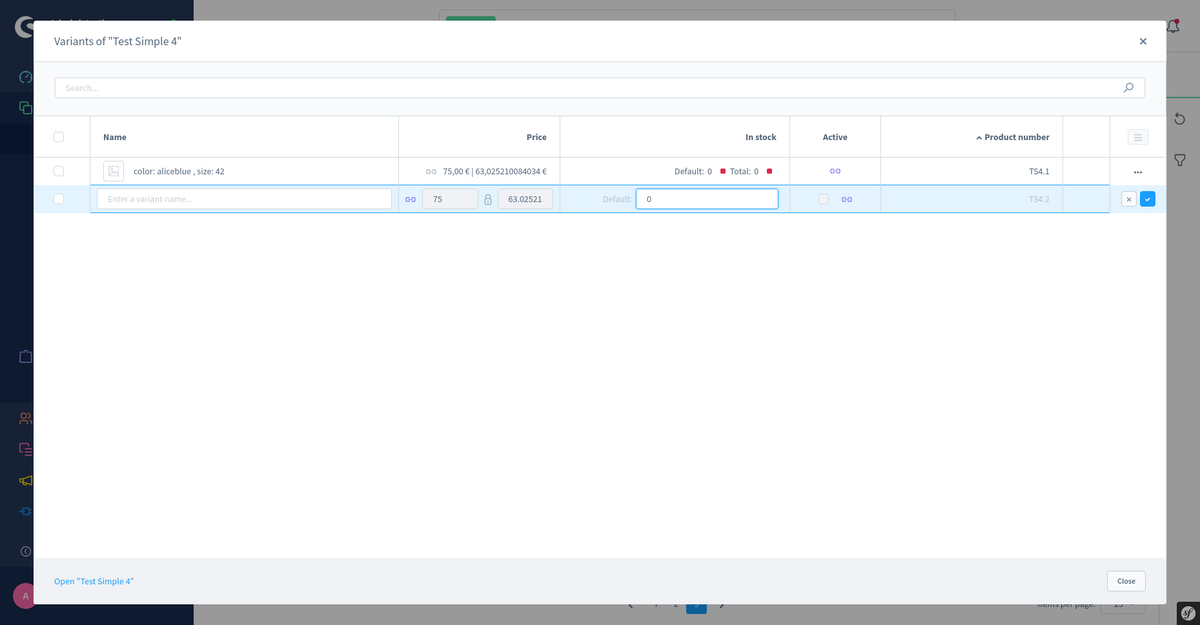Viewport: 1200px width, 625px height.
Task: Sort the table by Price column header
Action: (537, 137)
